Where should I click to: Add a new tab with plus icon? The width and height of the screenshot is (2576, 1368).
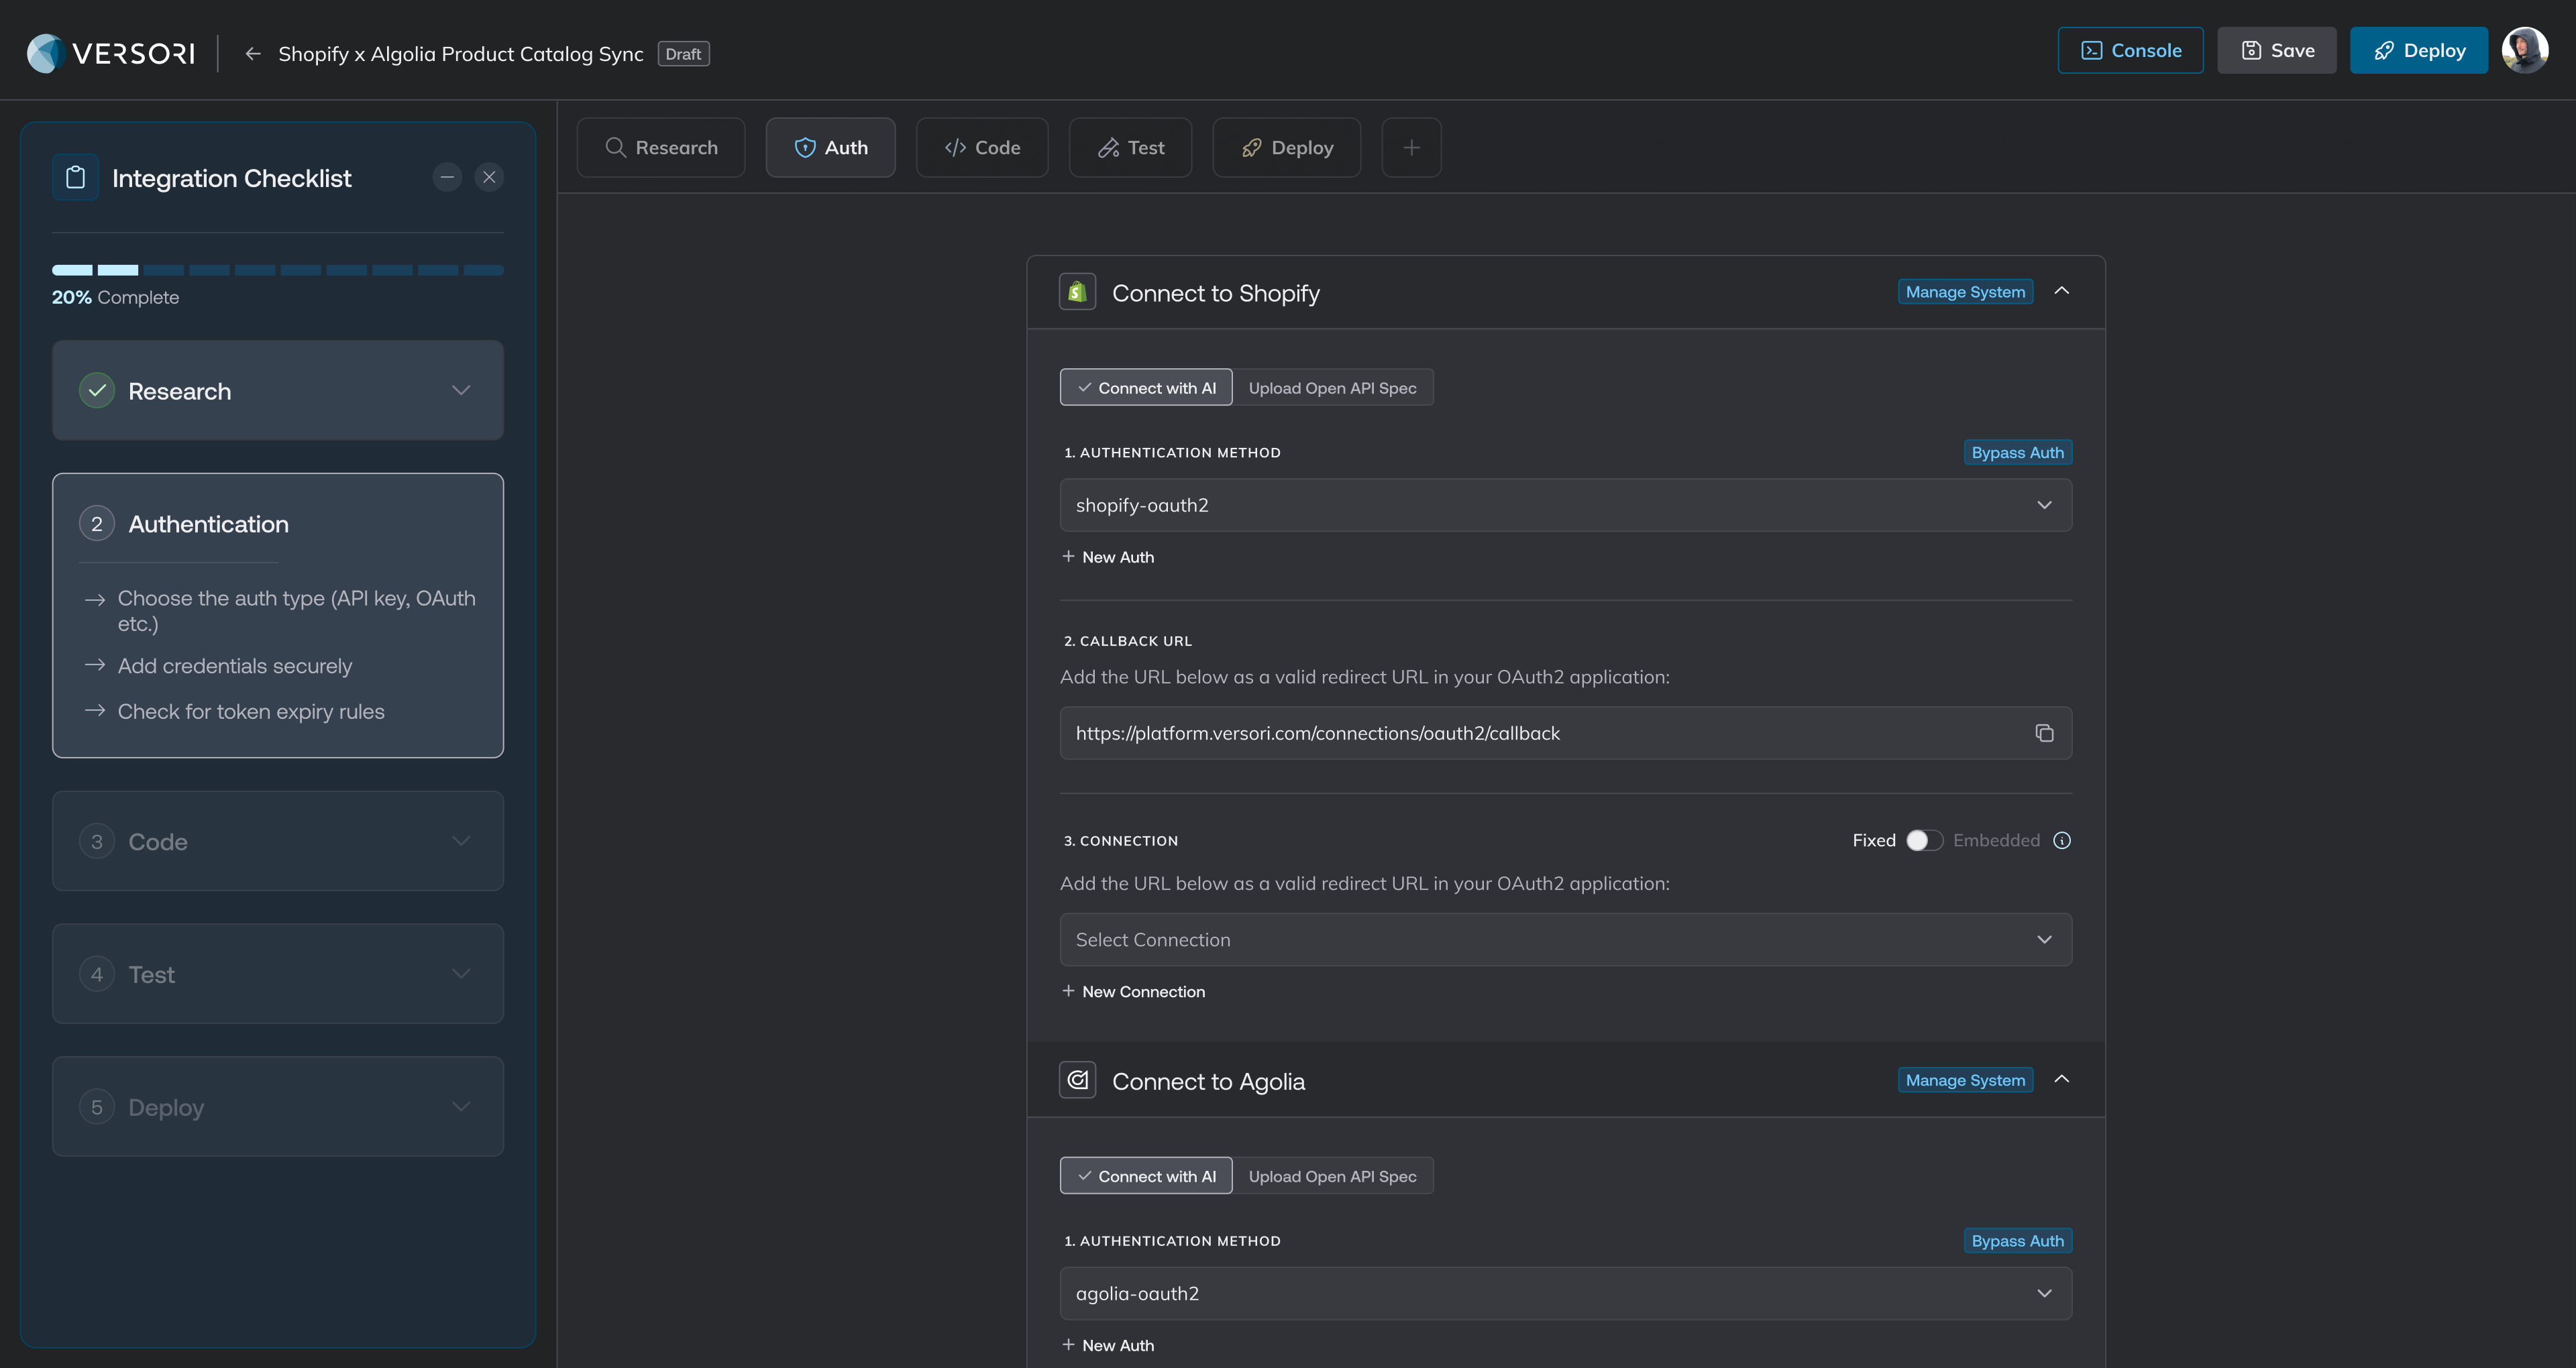[1411, 147]
